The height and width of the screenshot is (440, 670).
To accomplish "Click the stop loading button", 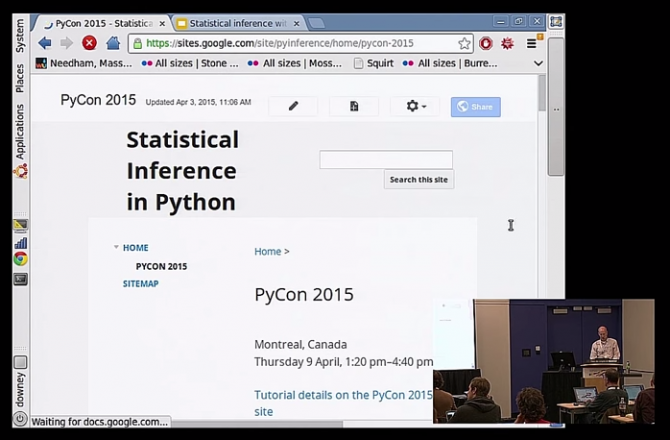I will point(90,43).
